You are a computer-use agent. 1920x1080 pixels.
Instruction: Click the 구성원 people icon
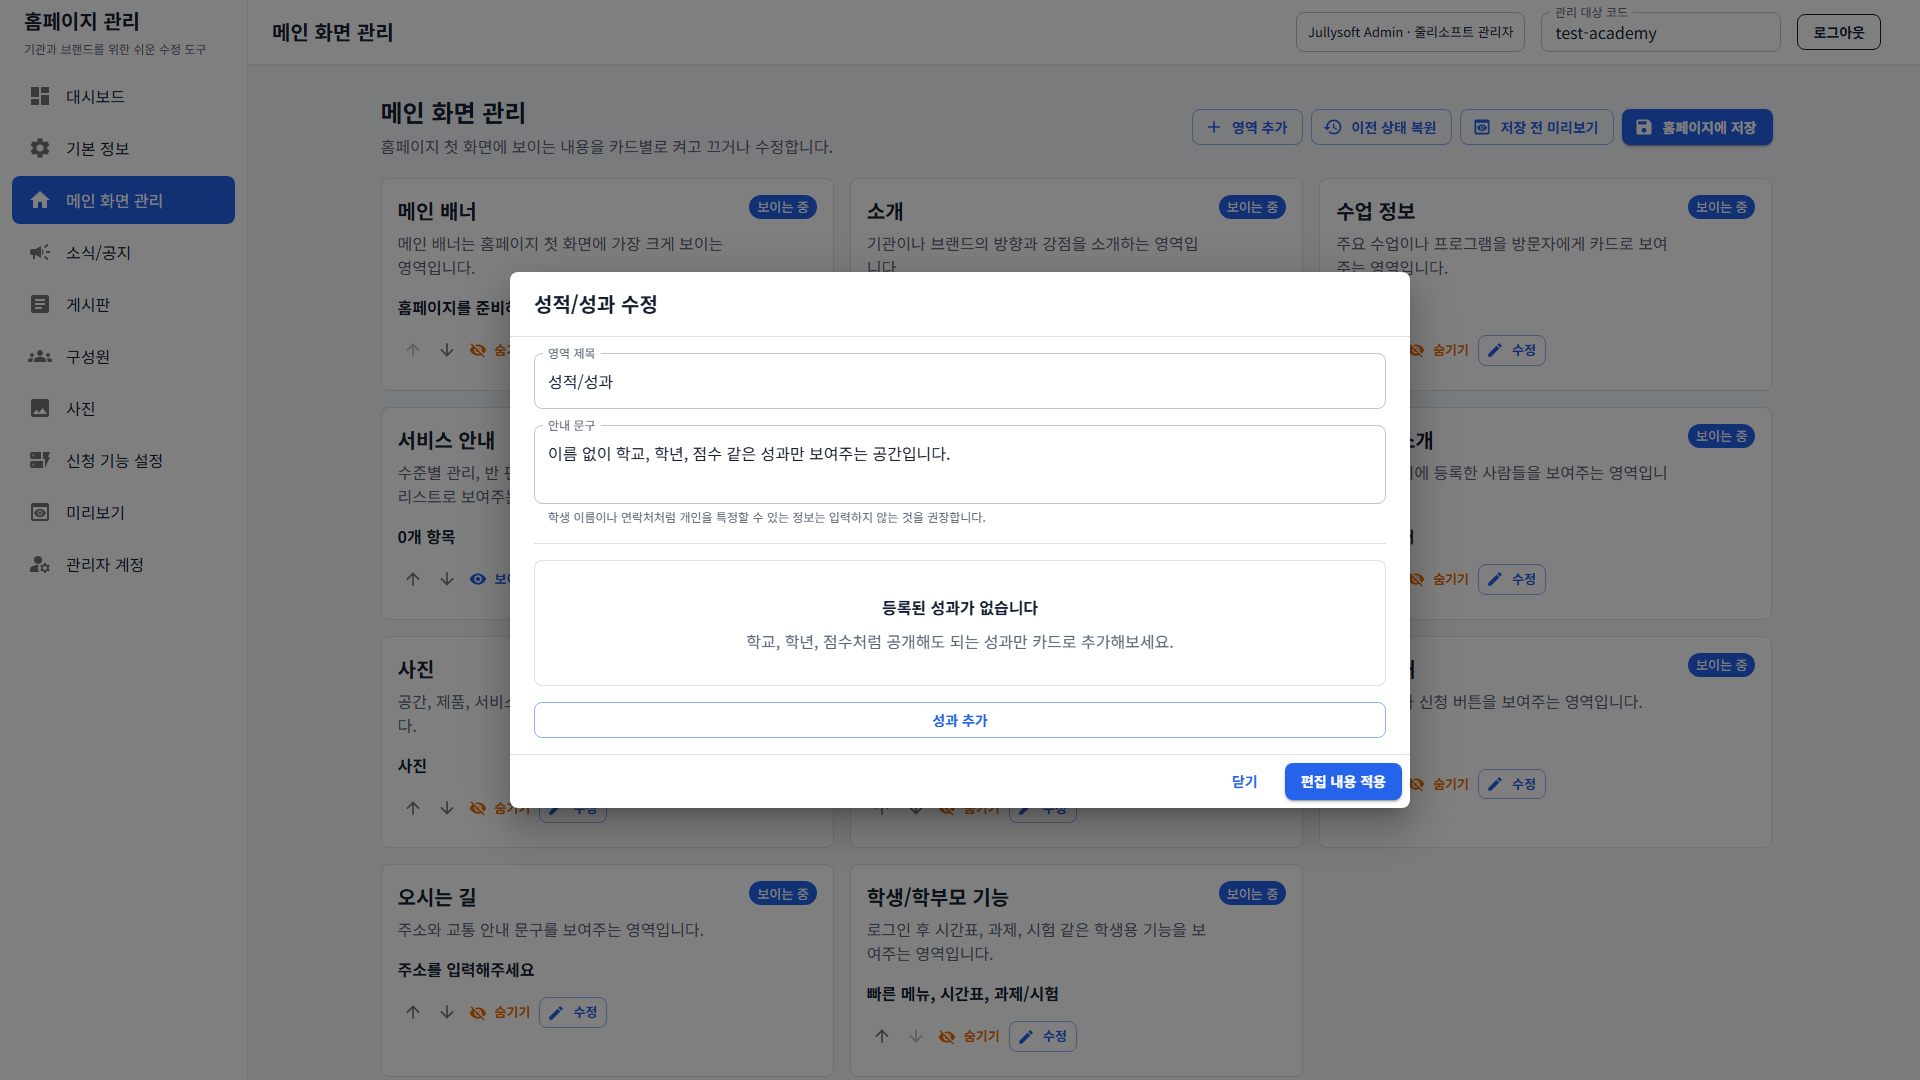coord(40,356)
